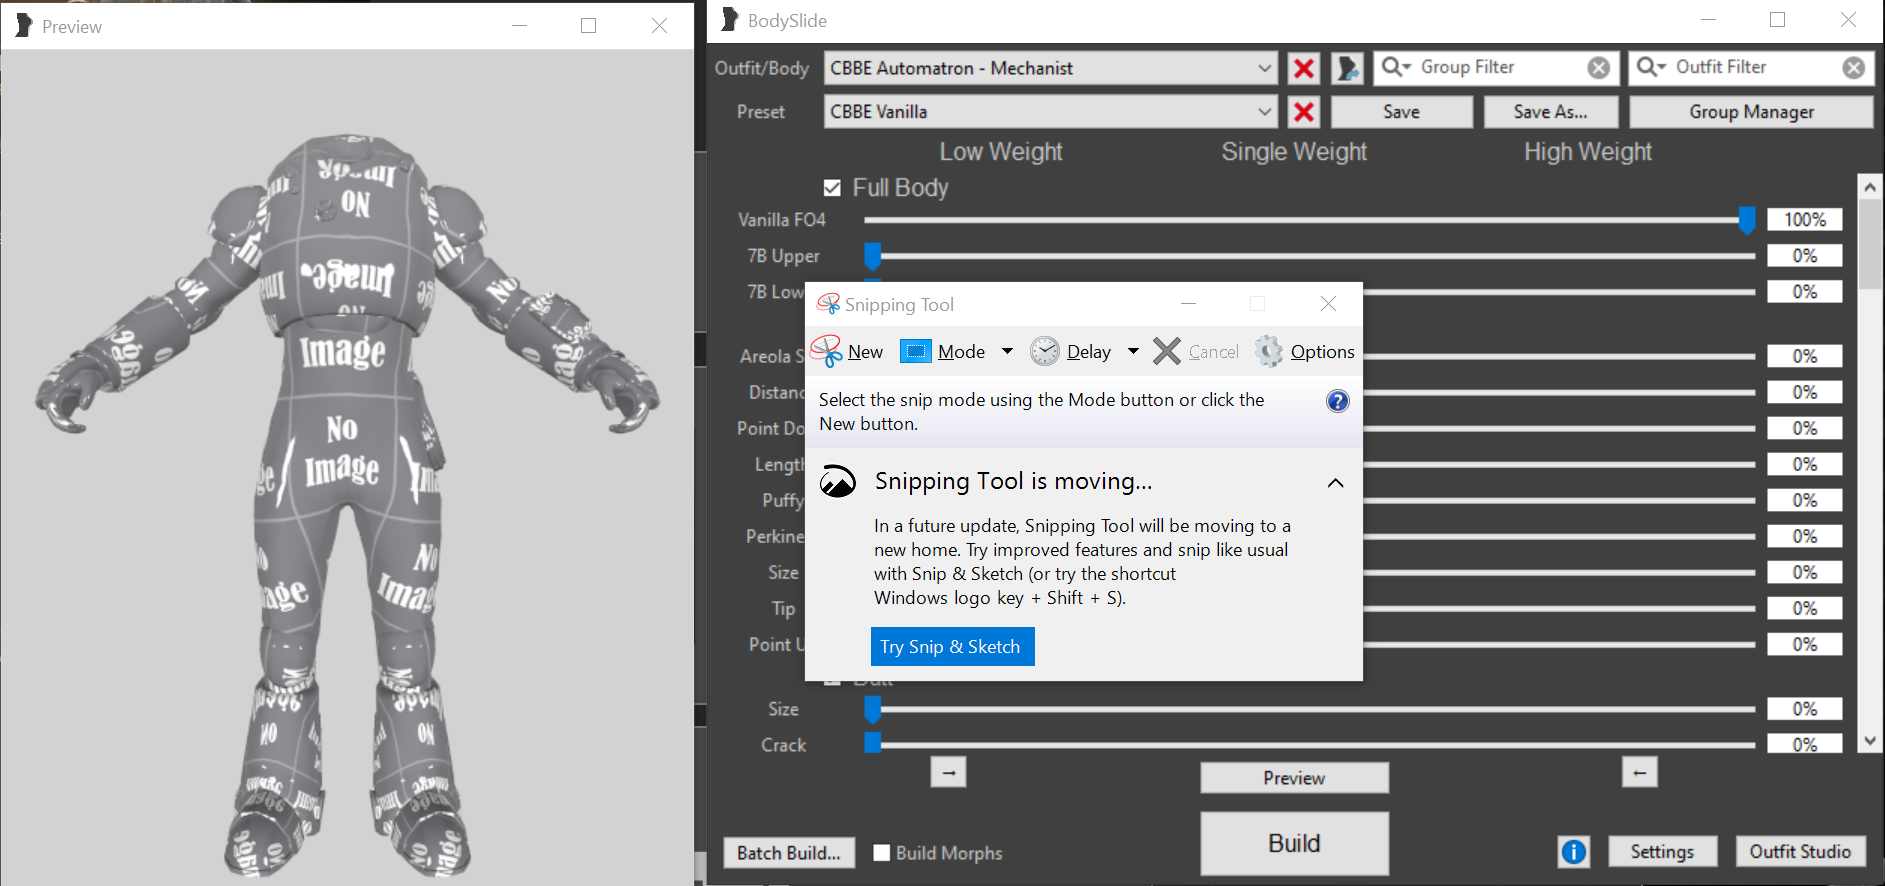This screenshot has width=1885, height=886.
Task: Click the Snip & Sketch logo icon
Action: [838, 482]
